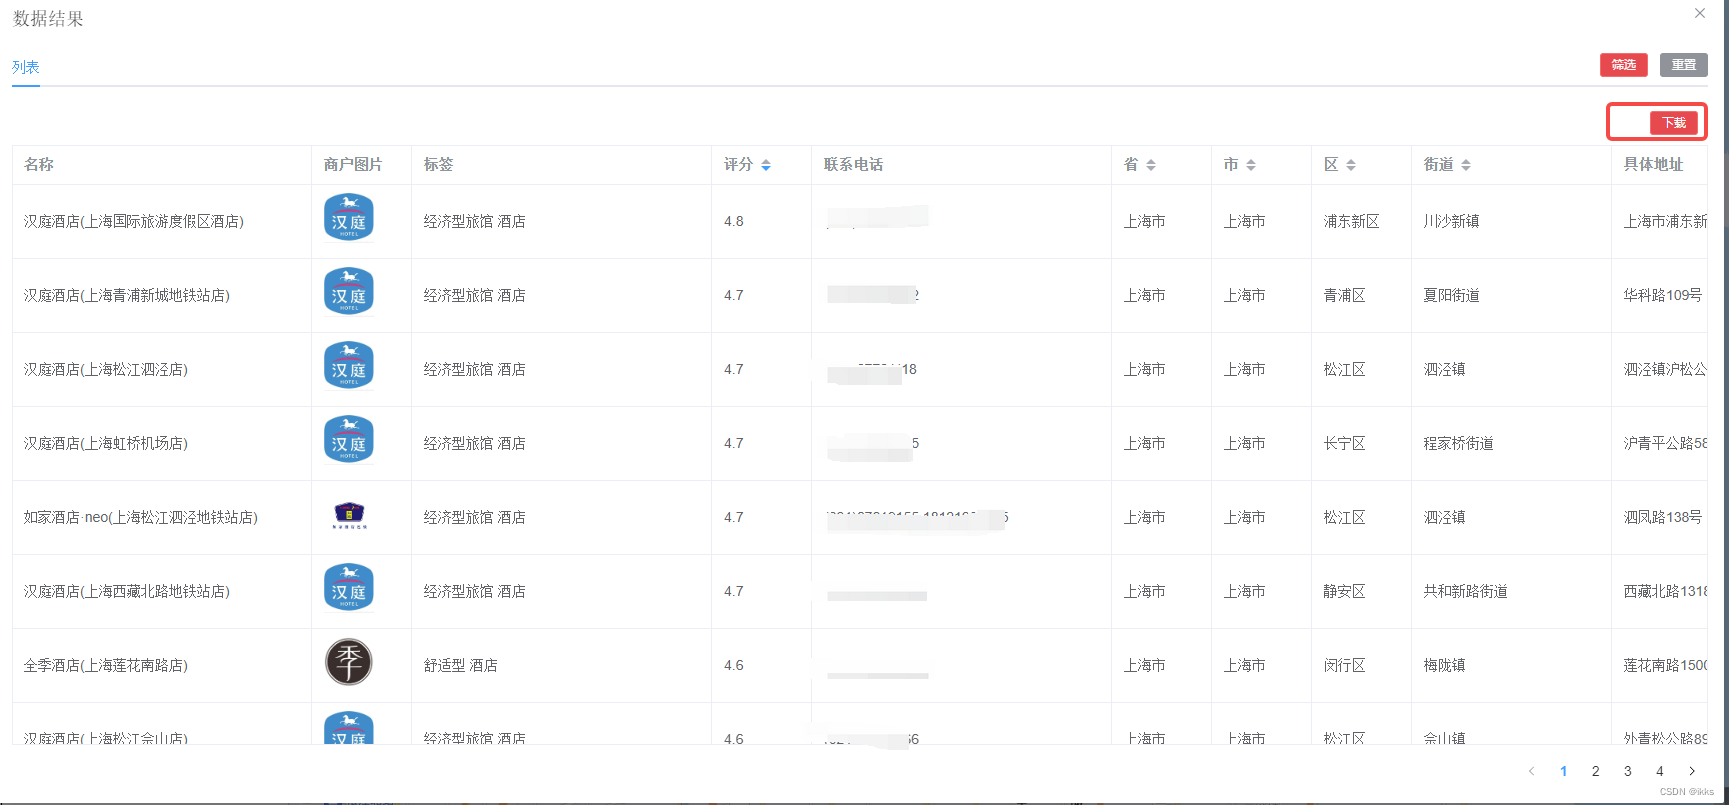The width and height of the screenshot is (1729, 805).
Task: Sort the 市 column
Action: (1251, 165)
